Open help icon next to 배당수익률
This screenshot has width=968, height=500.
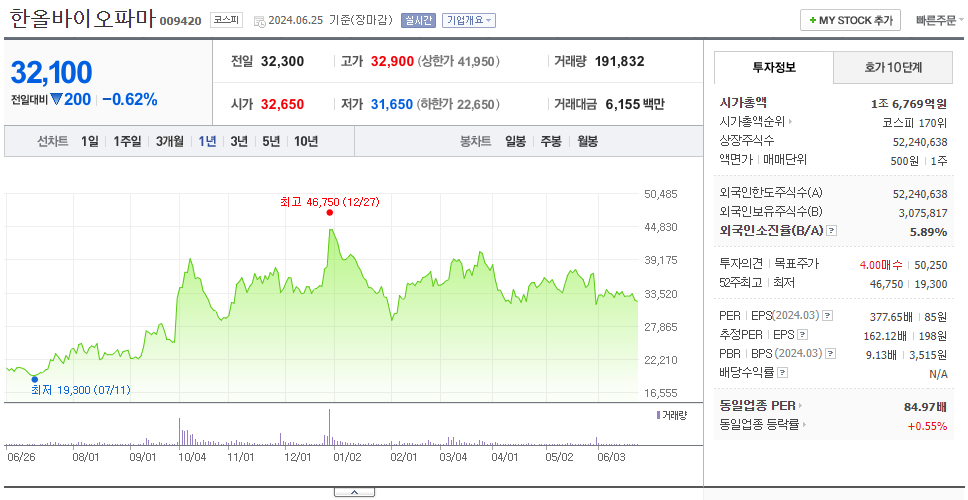click(x=783, y=373)
